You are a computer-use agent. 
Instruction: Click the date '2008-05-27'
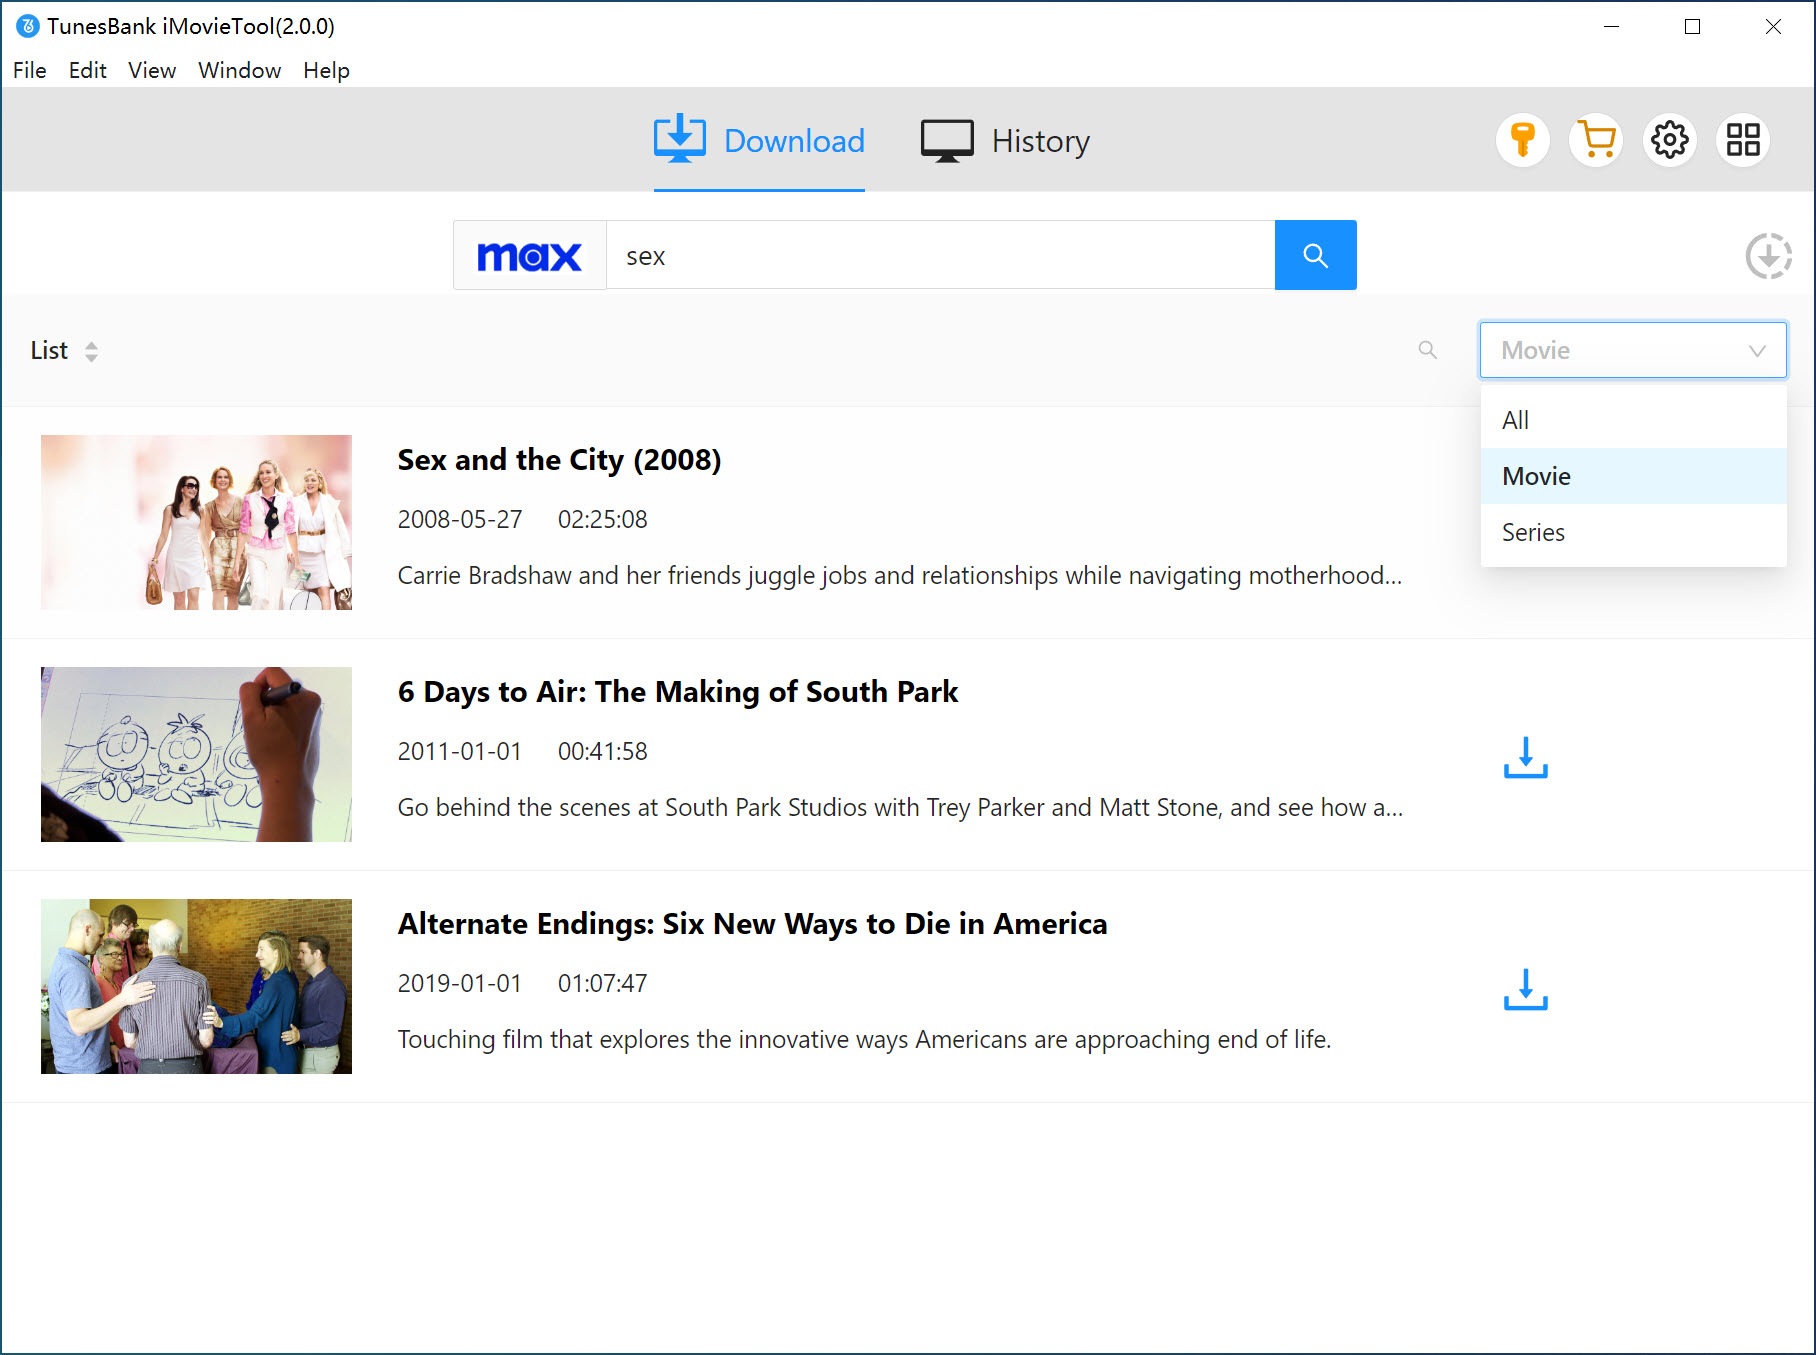pos(460,520)
